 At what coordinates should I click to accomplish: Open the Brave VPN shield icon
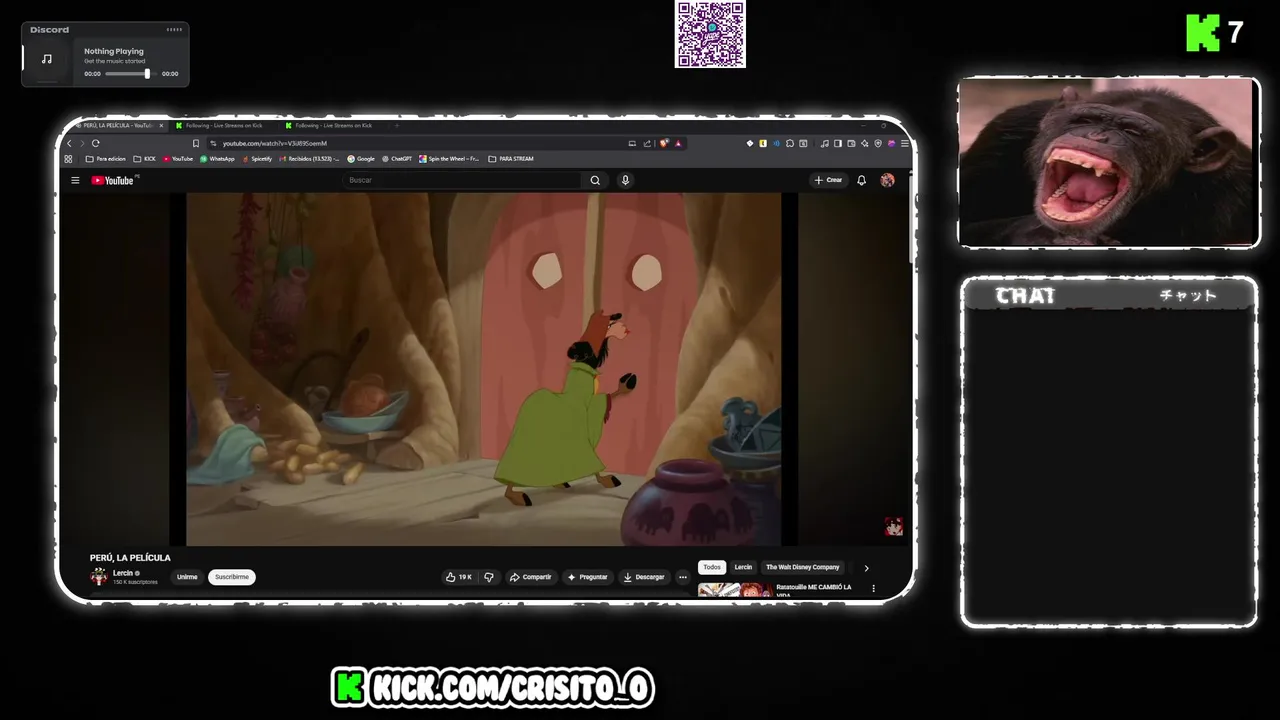click(878, 143)
